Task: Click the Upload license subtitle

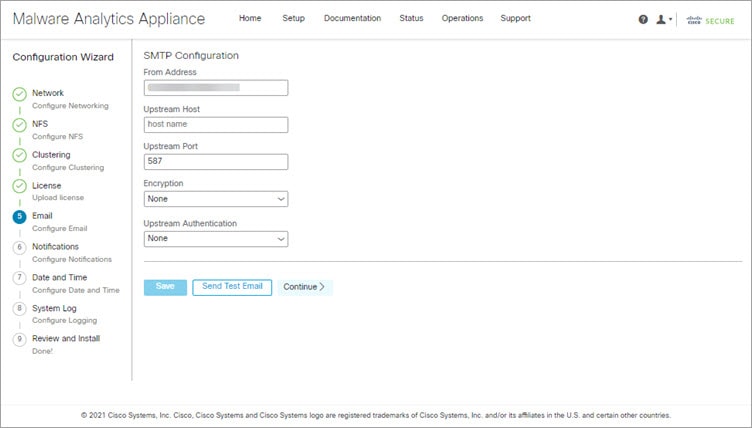Action: pos(58,198)
